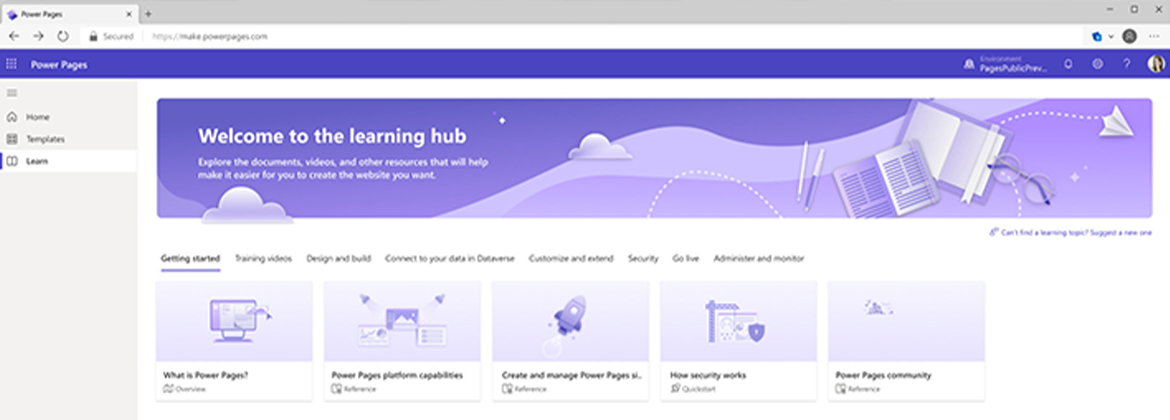
Task: Close the Power Pages browser tab
Action: (130, 14)
